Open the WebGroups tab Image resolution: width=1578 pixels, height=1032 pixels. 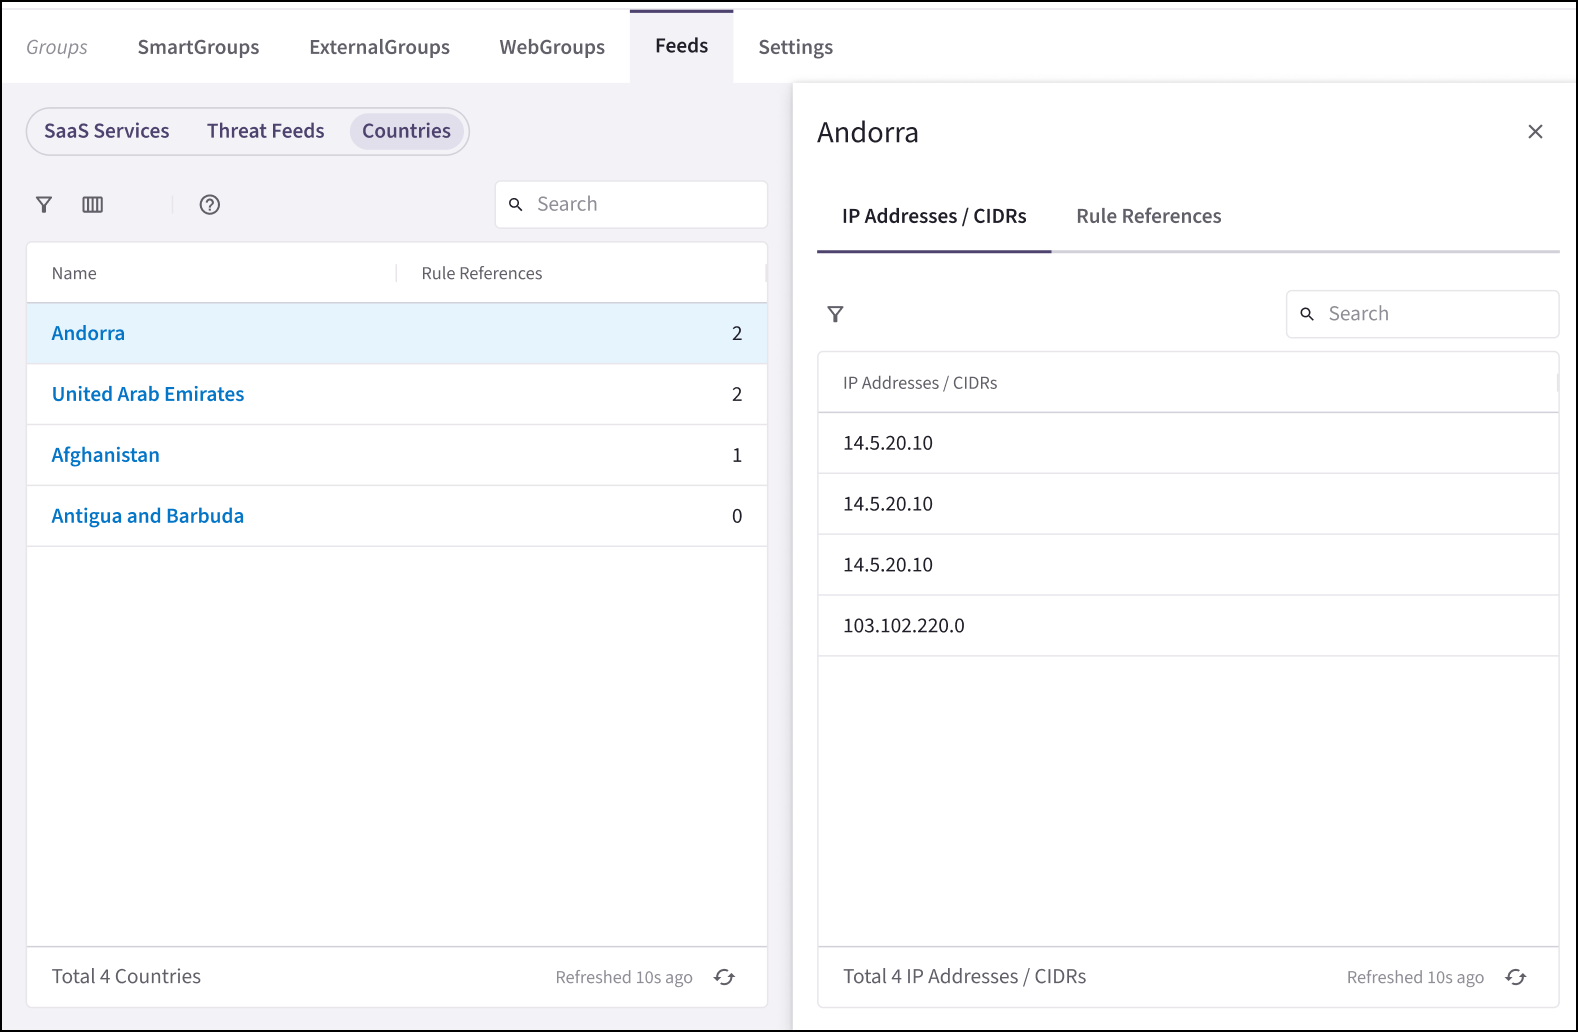point(552,47)
